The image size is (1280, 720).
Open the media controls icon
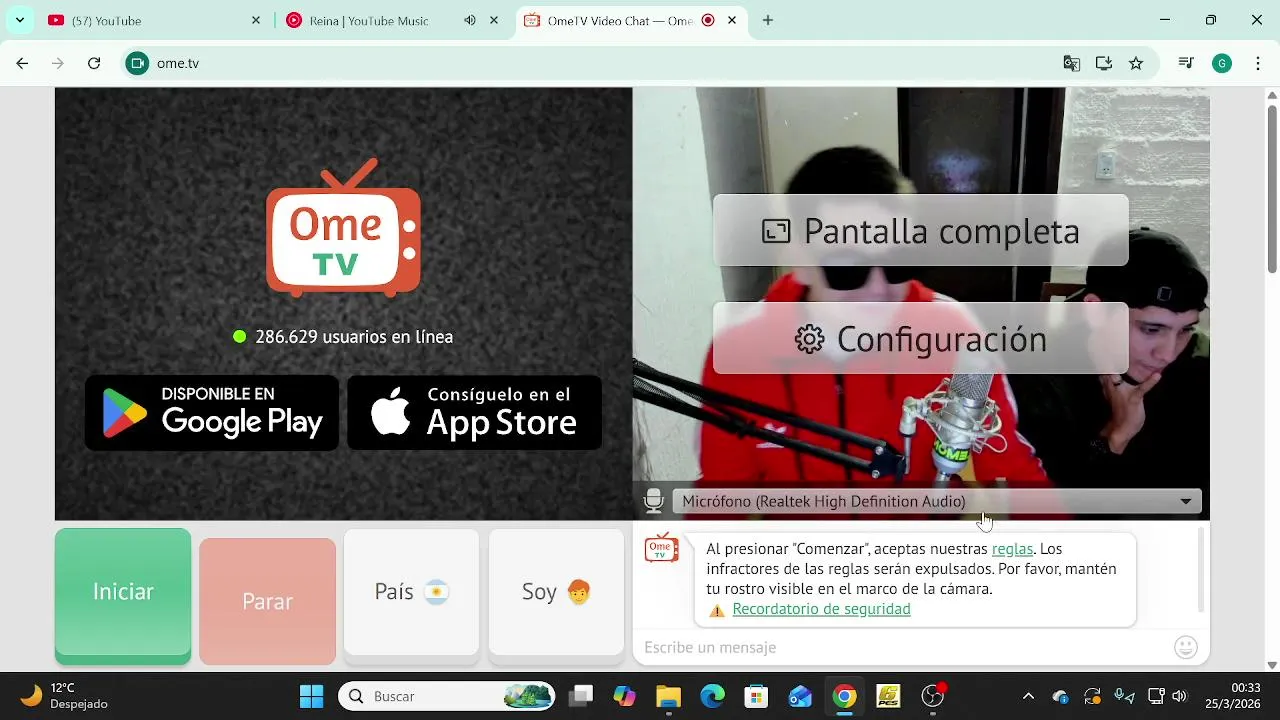tap(1187, 63)
